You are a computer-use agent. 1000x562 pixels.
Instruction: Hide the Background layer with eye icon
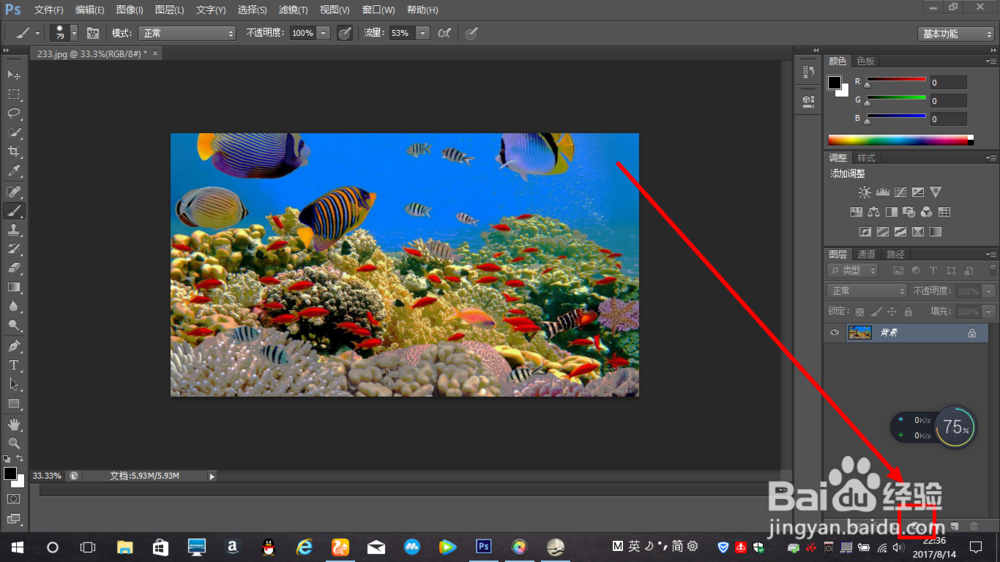pyautogui.click(x=834, y=332)
